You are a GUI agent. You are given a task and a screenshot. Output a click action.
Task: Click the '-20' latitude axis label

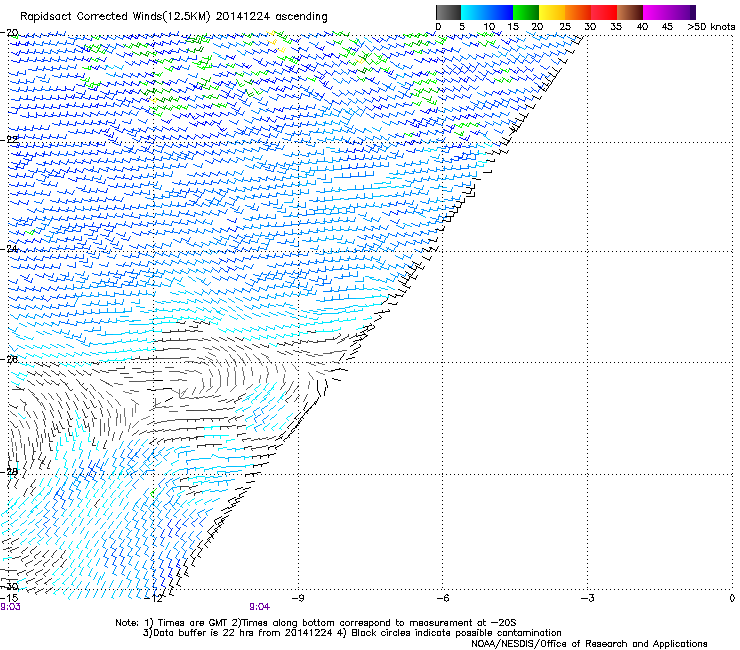(9, 33)
